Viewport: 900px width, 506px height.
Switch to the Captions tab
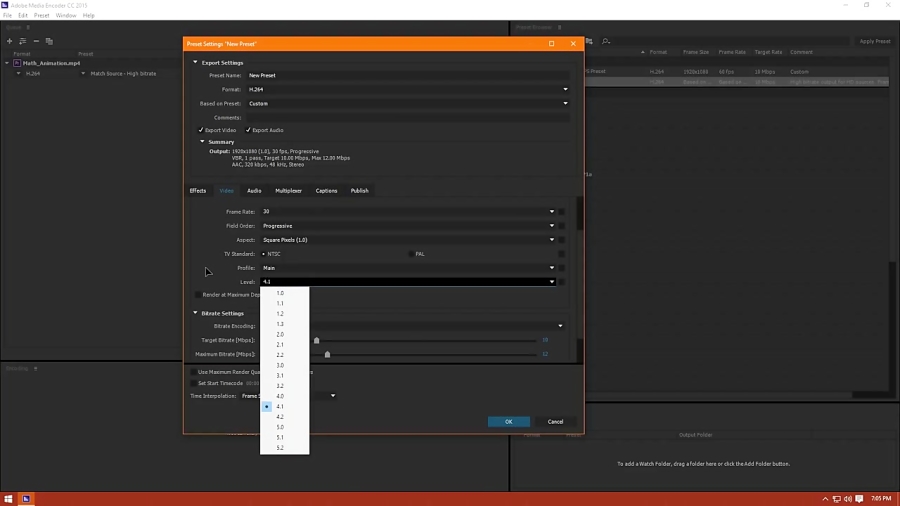pos(326,190)
